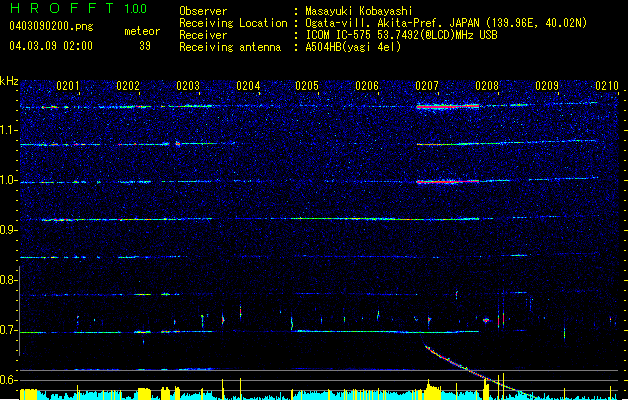Click the 1.1 frequency axis label
629x400 pixels.
[9, 130]
